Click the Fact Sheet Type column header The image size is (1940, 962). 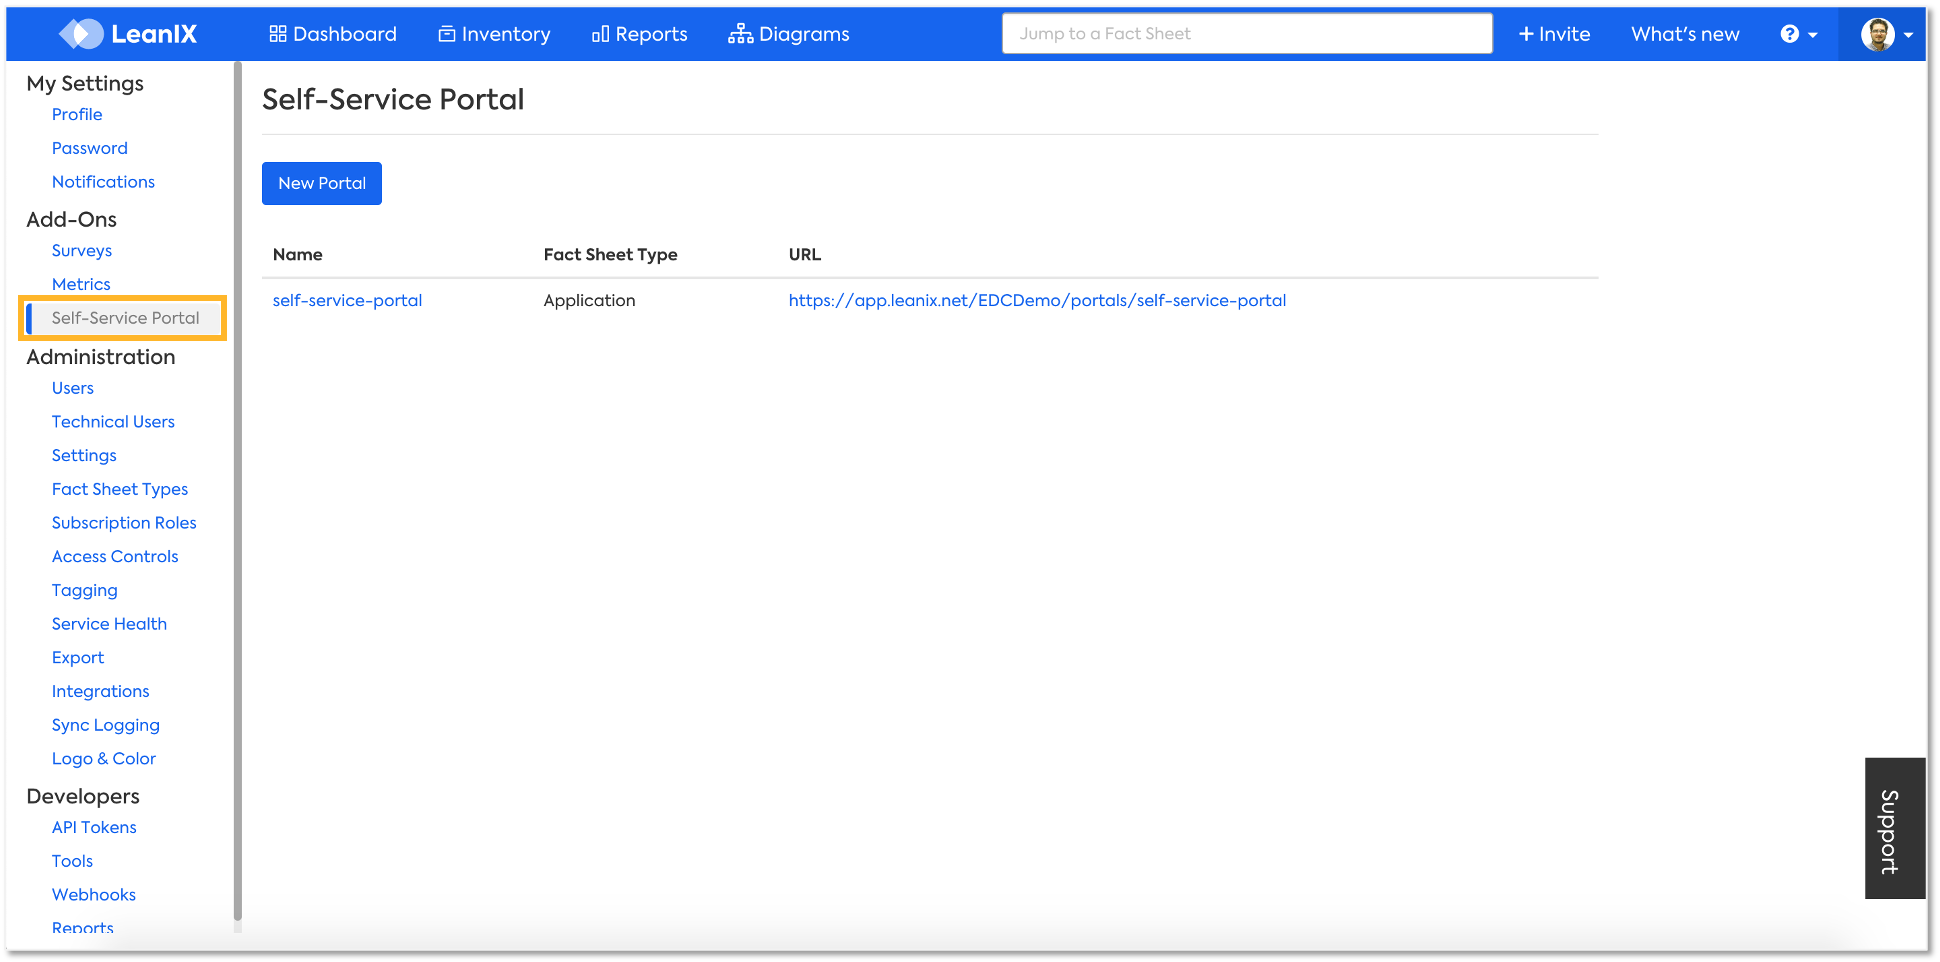coord(610,254)
